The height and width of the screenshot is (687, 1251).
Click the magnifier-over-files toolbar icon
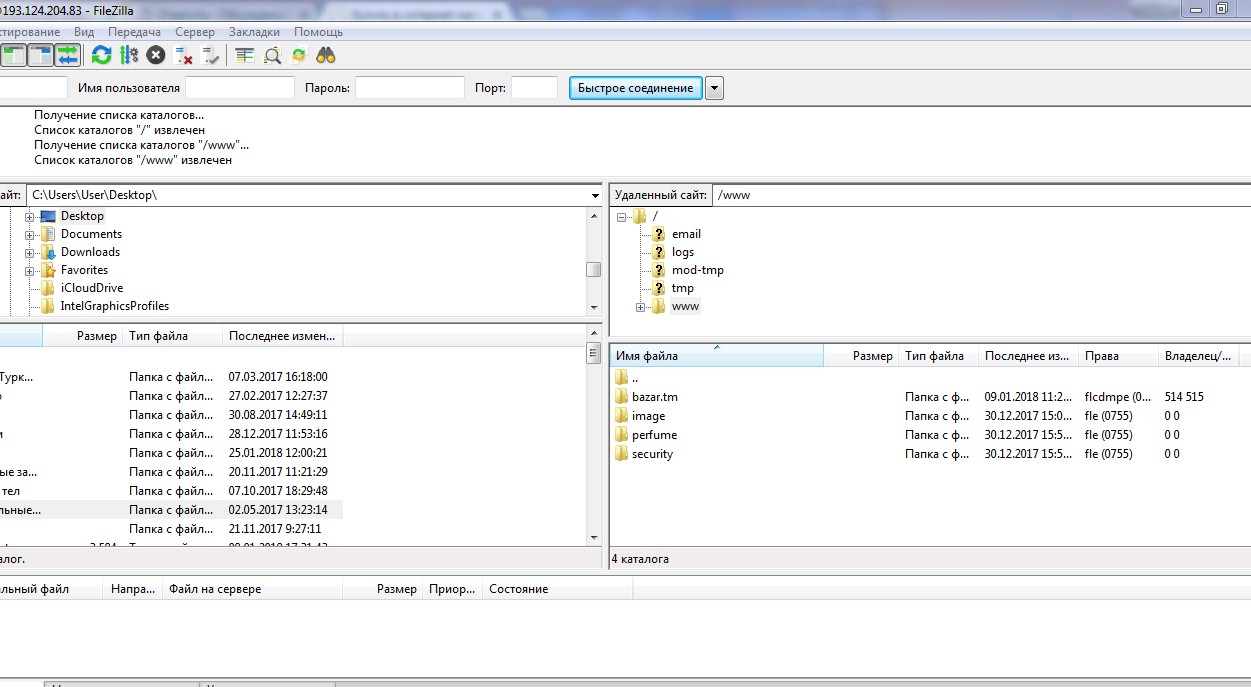[272, 55]
